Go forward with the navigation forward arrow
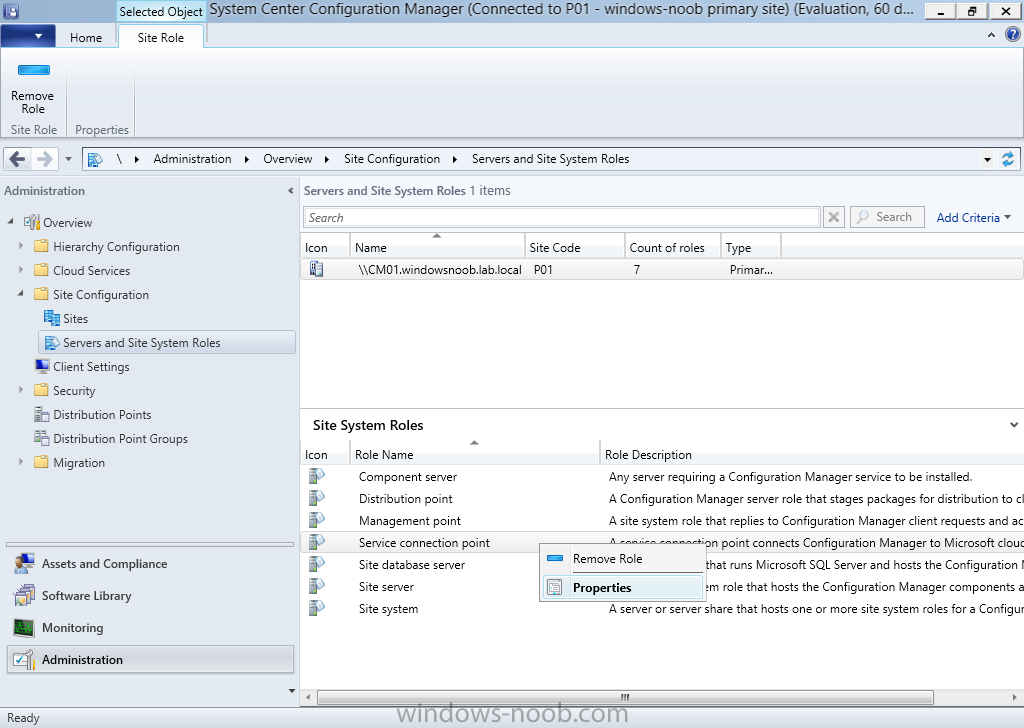 [44, 159]
